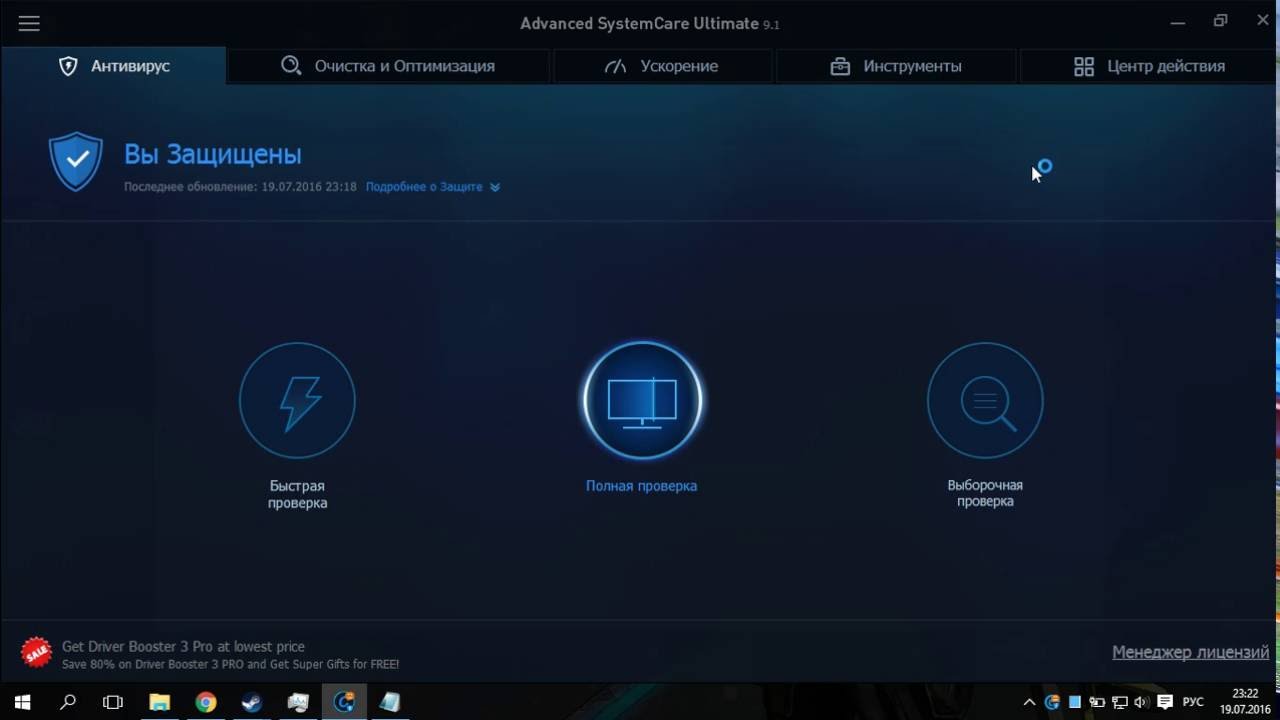The width and height of the screenshot is (1280, 720).
Task: Open the Инструменты tab
Action: point(896,66)
